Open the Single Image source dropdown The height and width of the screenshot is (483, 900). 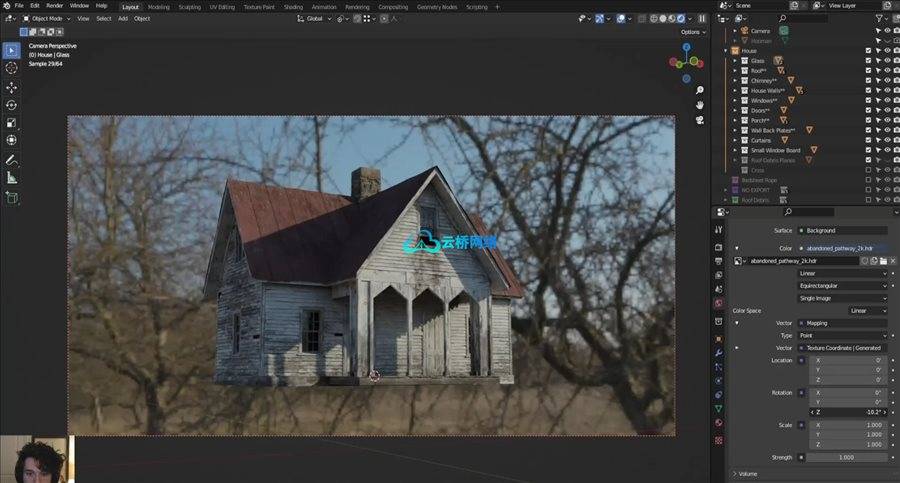[x=843, y=299]
